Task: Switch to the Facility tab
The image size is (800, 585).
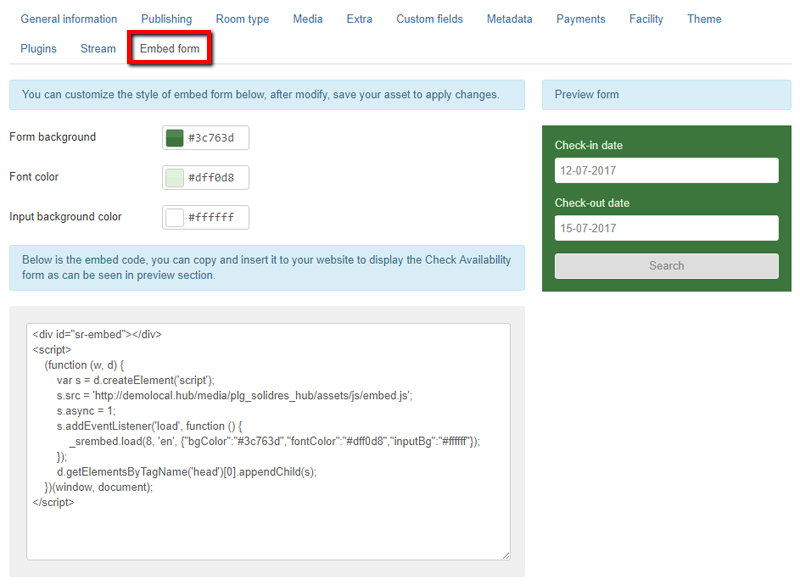Action: tap(646, 18)
